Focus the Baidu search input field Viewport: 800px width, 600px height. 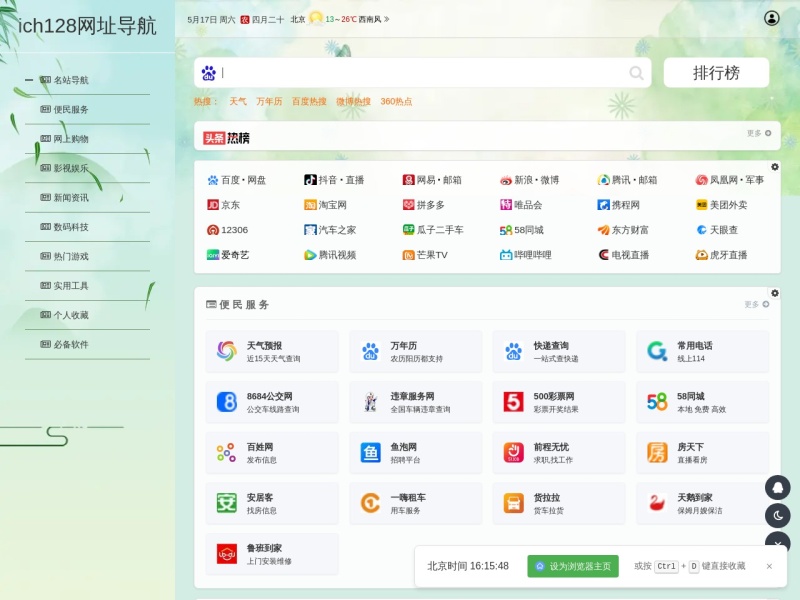point(423,73)
